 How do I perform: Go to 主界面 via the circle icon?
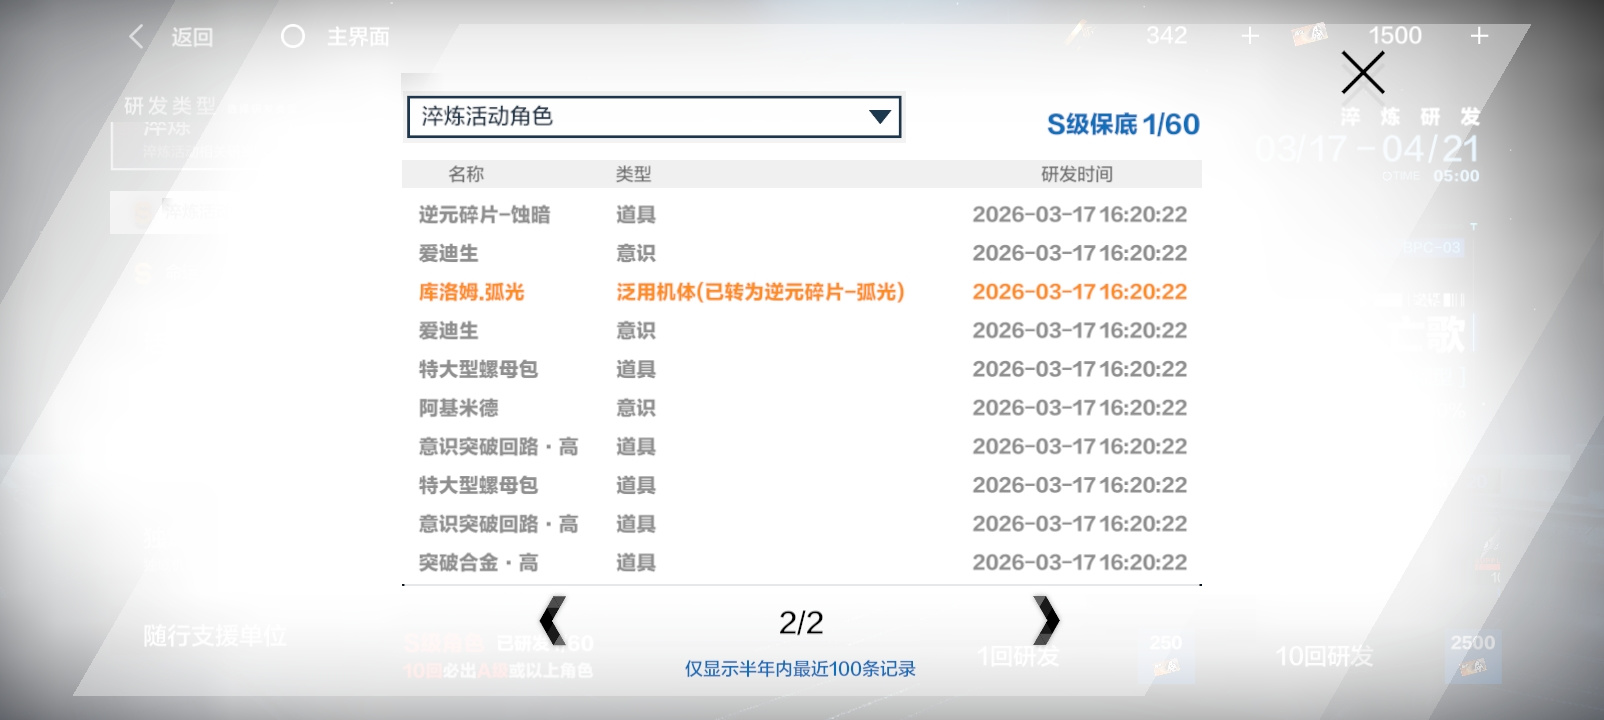pyautogui.click(x=293, y=37)
